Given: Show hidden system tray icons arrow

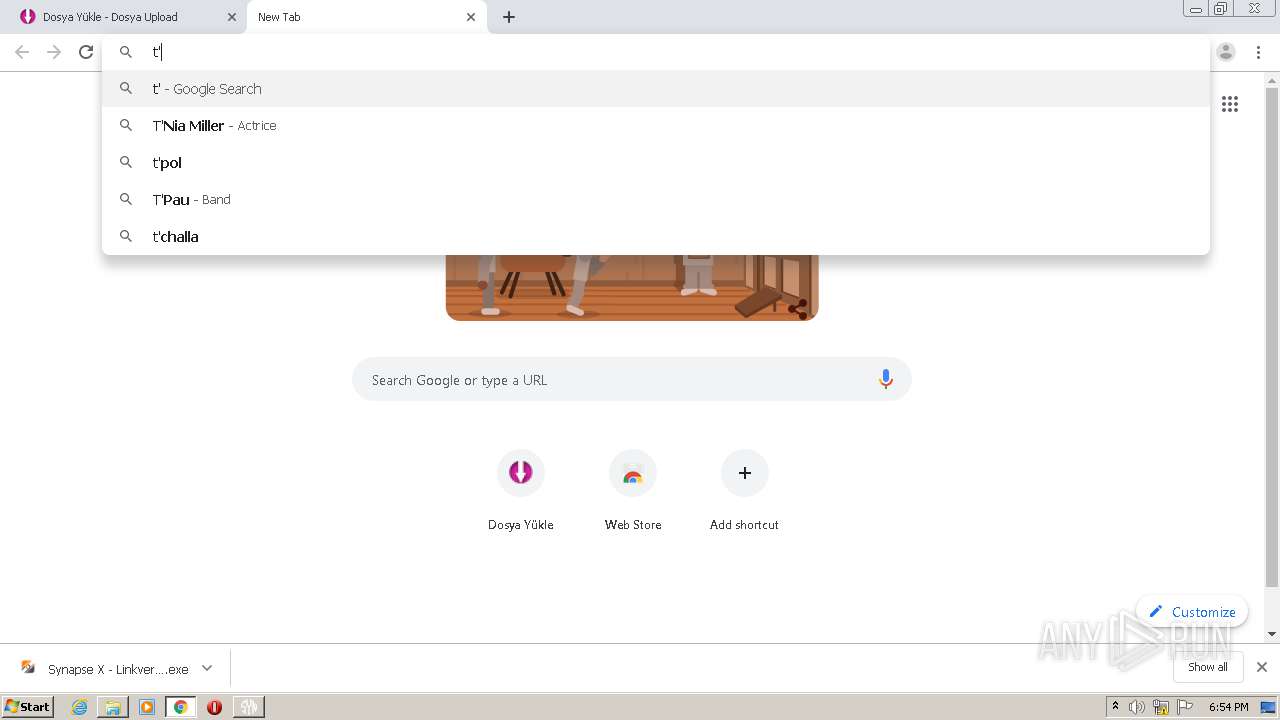Looking at the screenshot, I should click(x=1116, y=707).
